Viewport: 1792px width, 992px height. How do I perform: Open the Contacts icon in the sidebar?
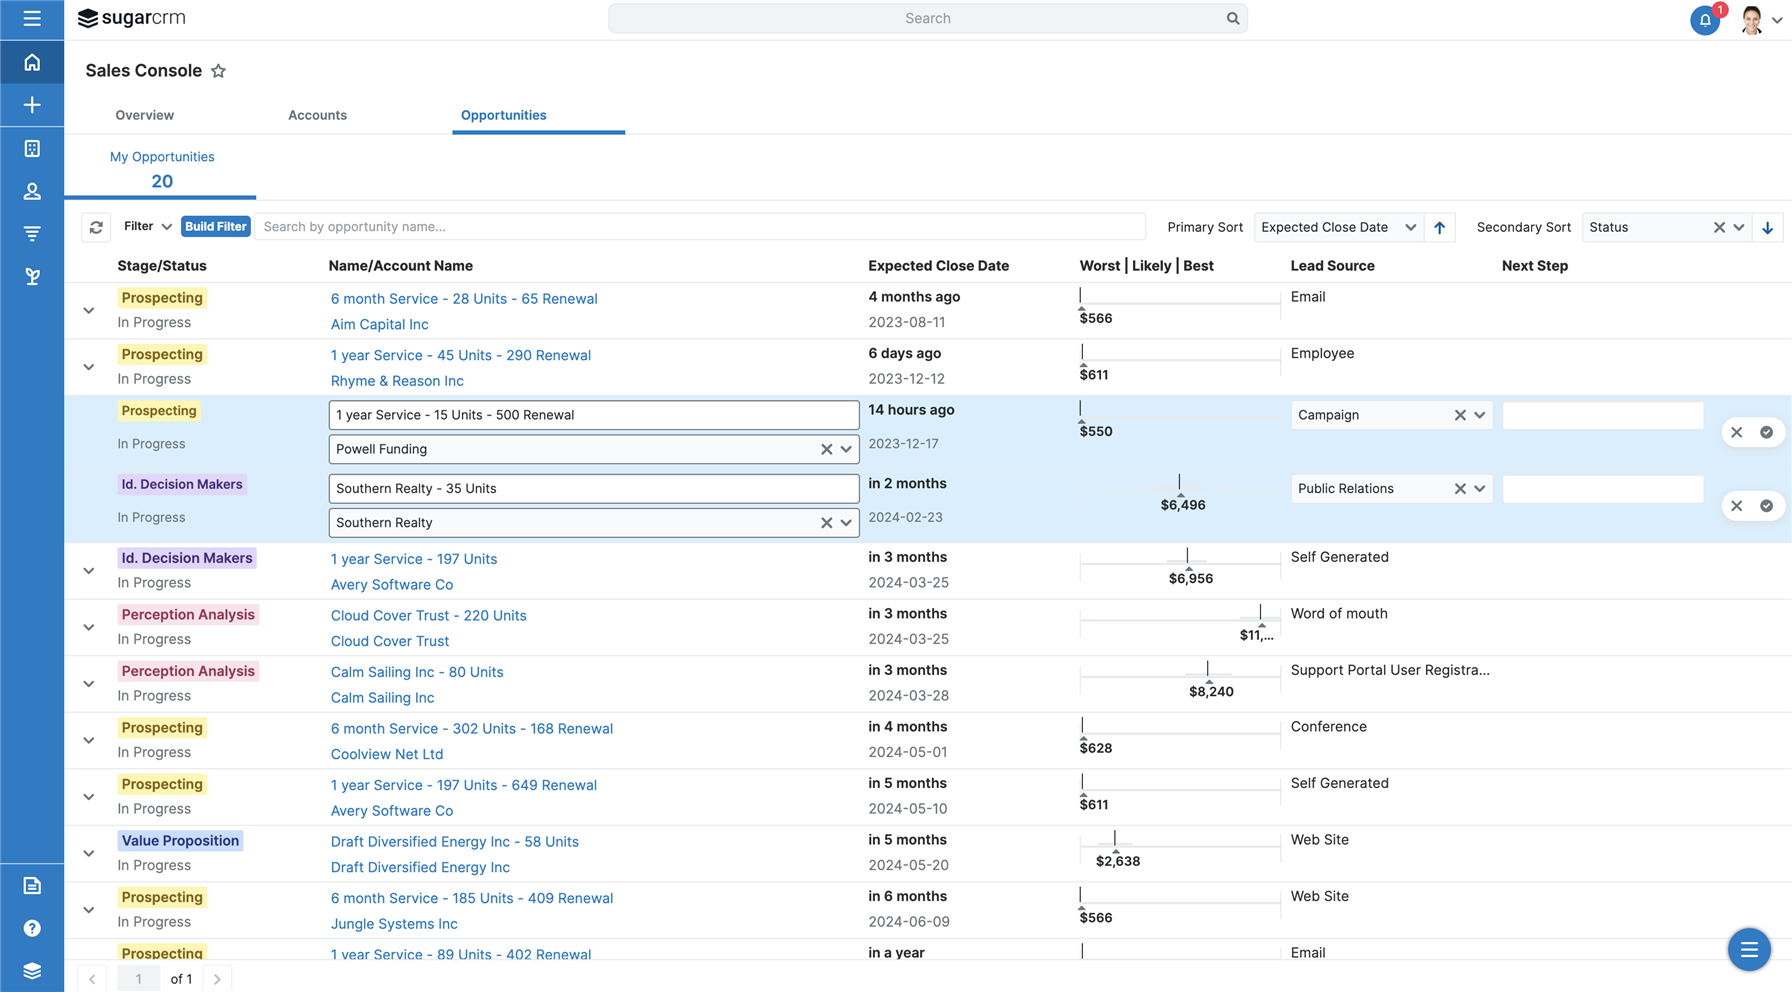click(32, 190)
